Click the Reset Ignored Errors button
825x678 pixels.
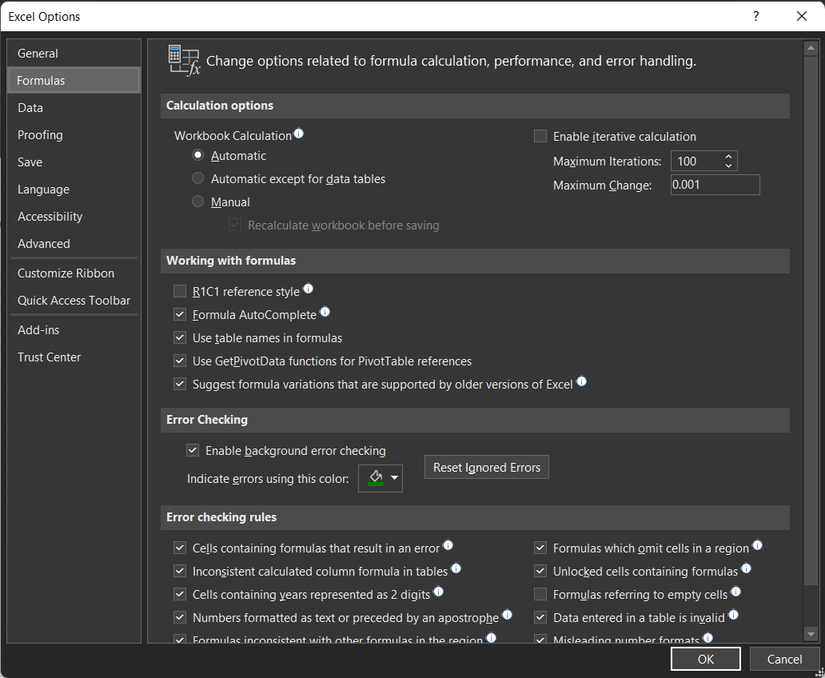click(487, 467)
